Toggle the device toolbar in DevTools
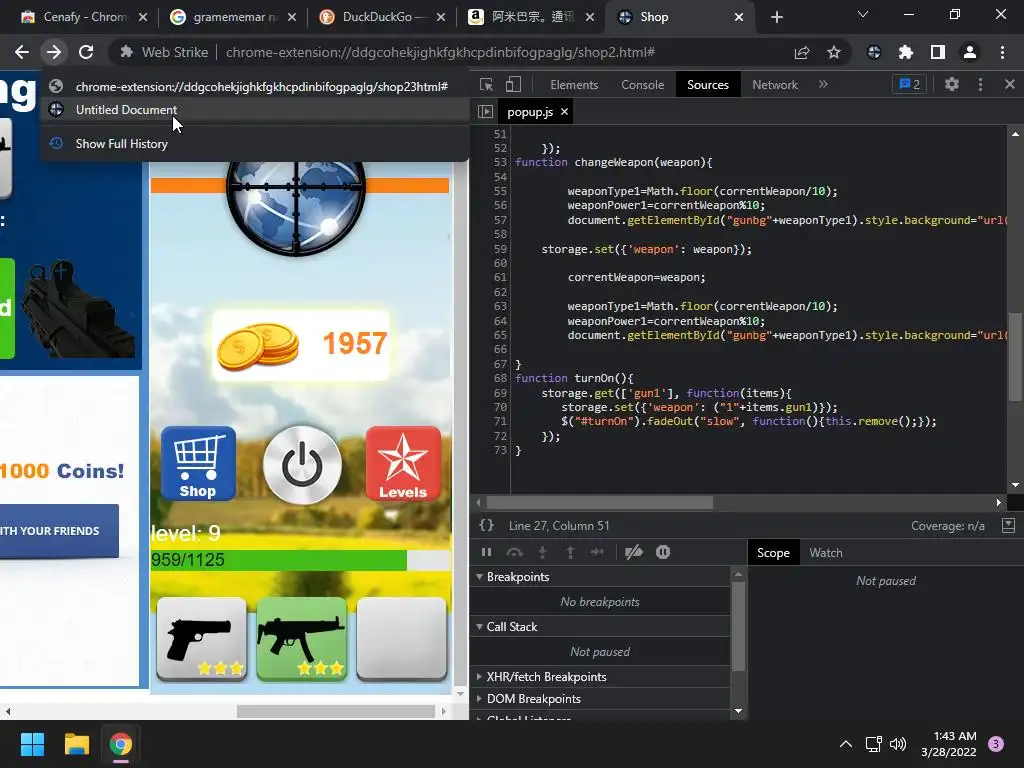 pyautogui.click(x=513, y=85)
